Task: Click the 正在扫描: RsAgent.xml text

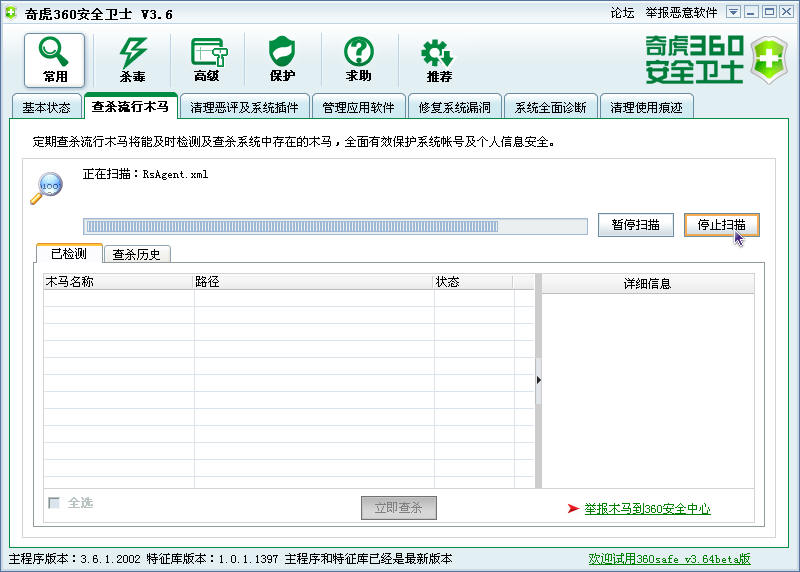Action: point(145,175)
